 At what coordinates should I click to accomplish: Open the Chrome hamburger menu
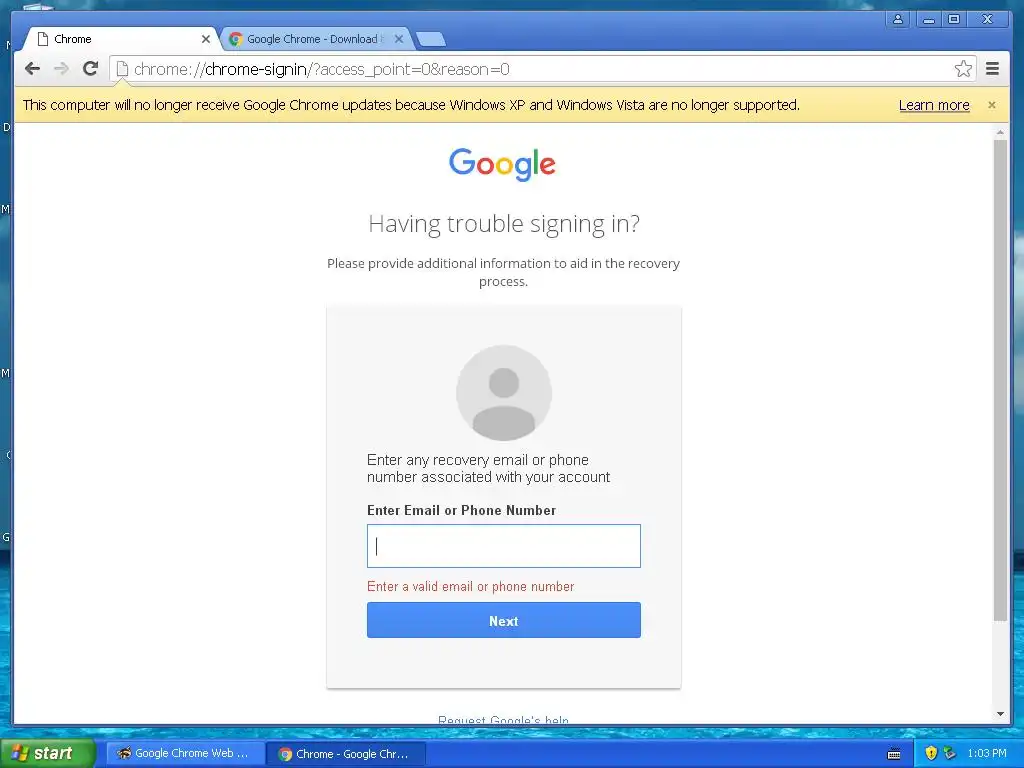pyautogui.click(x=992, y=69)
